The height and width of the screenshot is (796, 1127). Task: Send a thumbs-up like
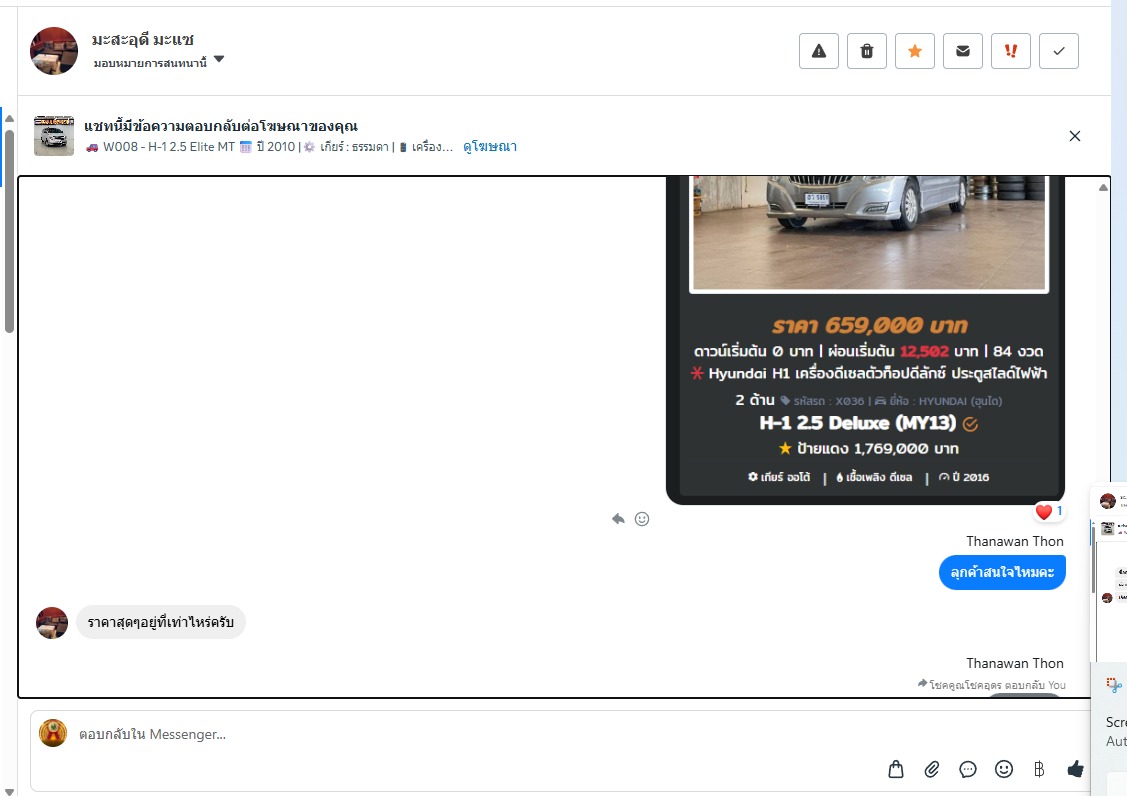[x=1075, y=769]
